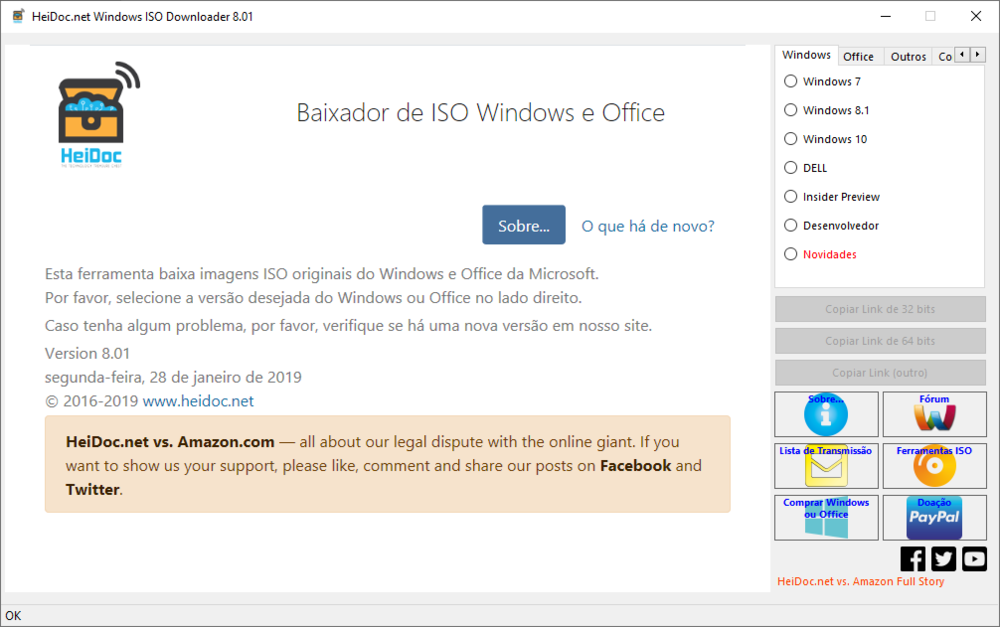Image resolution: width=1000 pixels, height=627 pixels.
Task: Click the 'Baixador de ISO Windows e Office' heading
Action: click(x=481, y=112)
